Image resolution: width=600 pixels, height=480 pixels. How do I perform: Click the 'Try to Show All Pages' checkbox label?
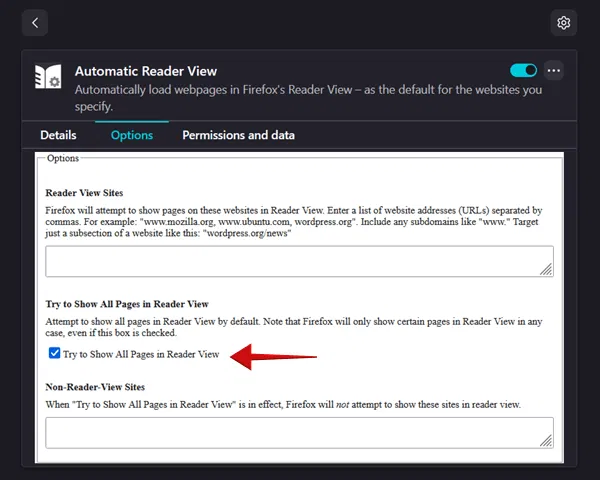point(141,354)
